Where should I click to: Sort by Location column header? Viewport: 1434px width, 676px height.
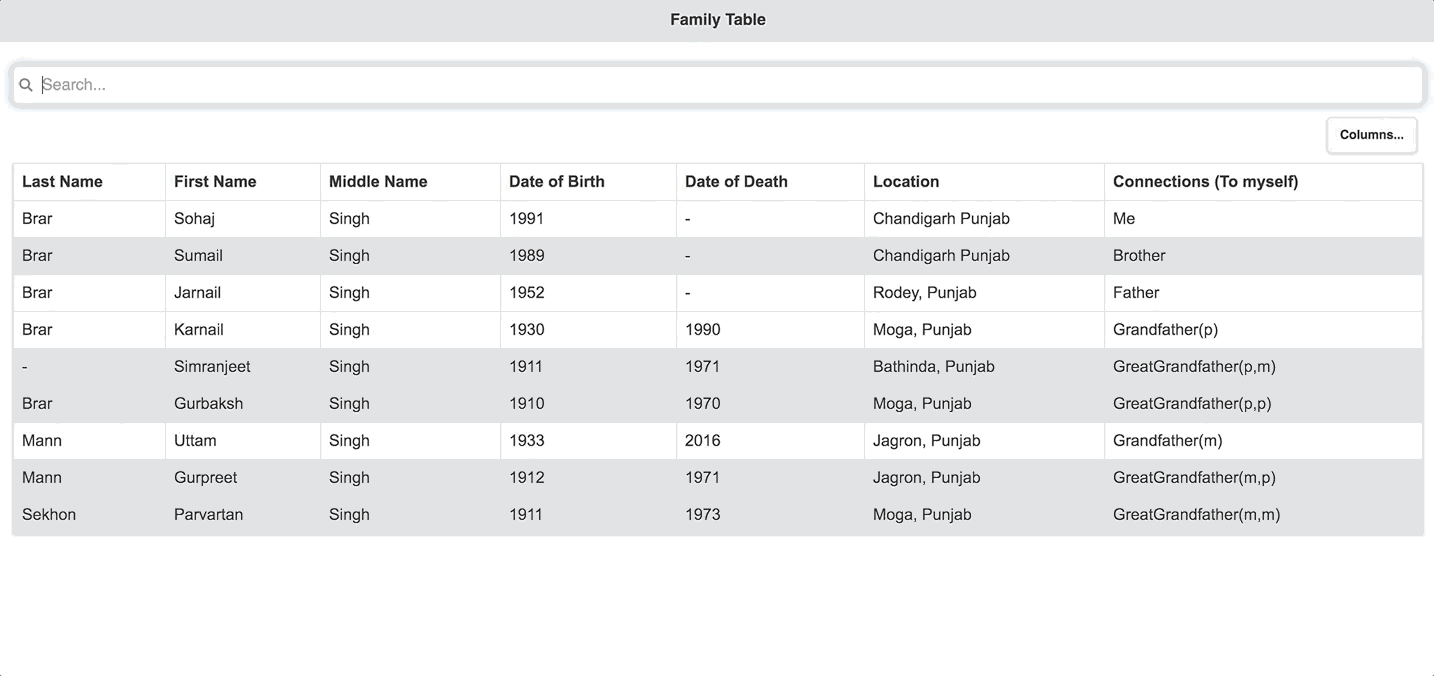pyautogui.click(x=906, y=182)
